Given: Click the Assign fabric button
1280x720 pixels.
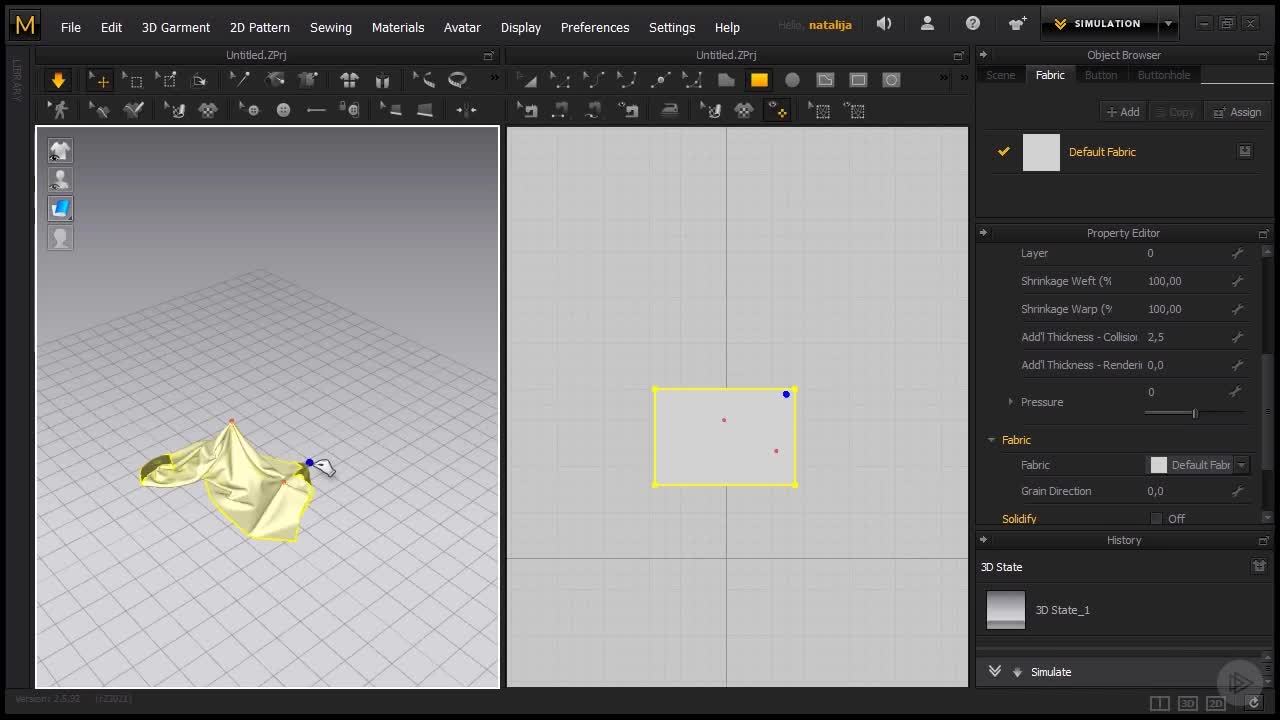Looking at the screenshot, I should 1236,112.
